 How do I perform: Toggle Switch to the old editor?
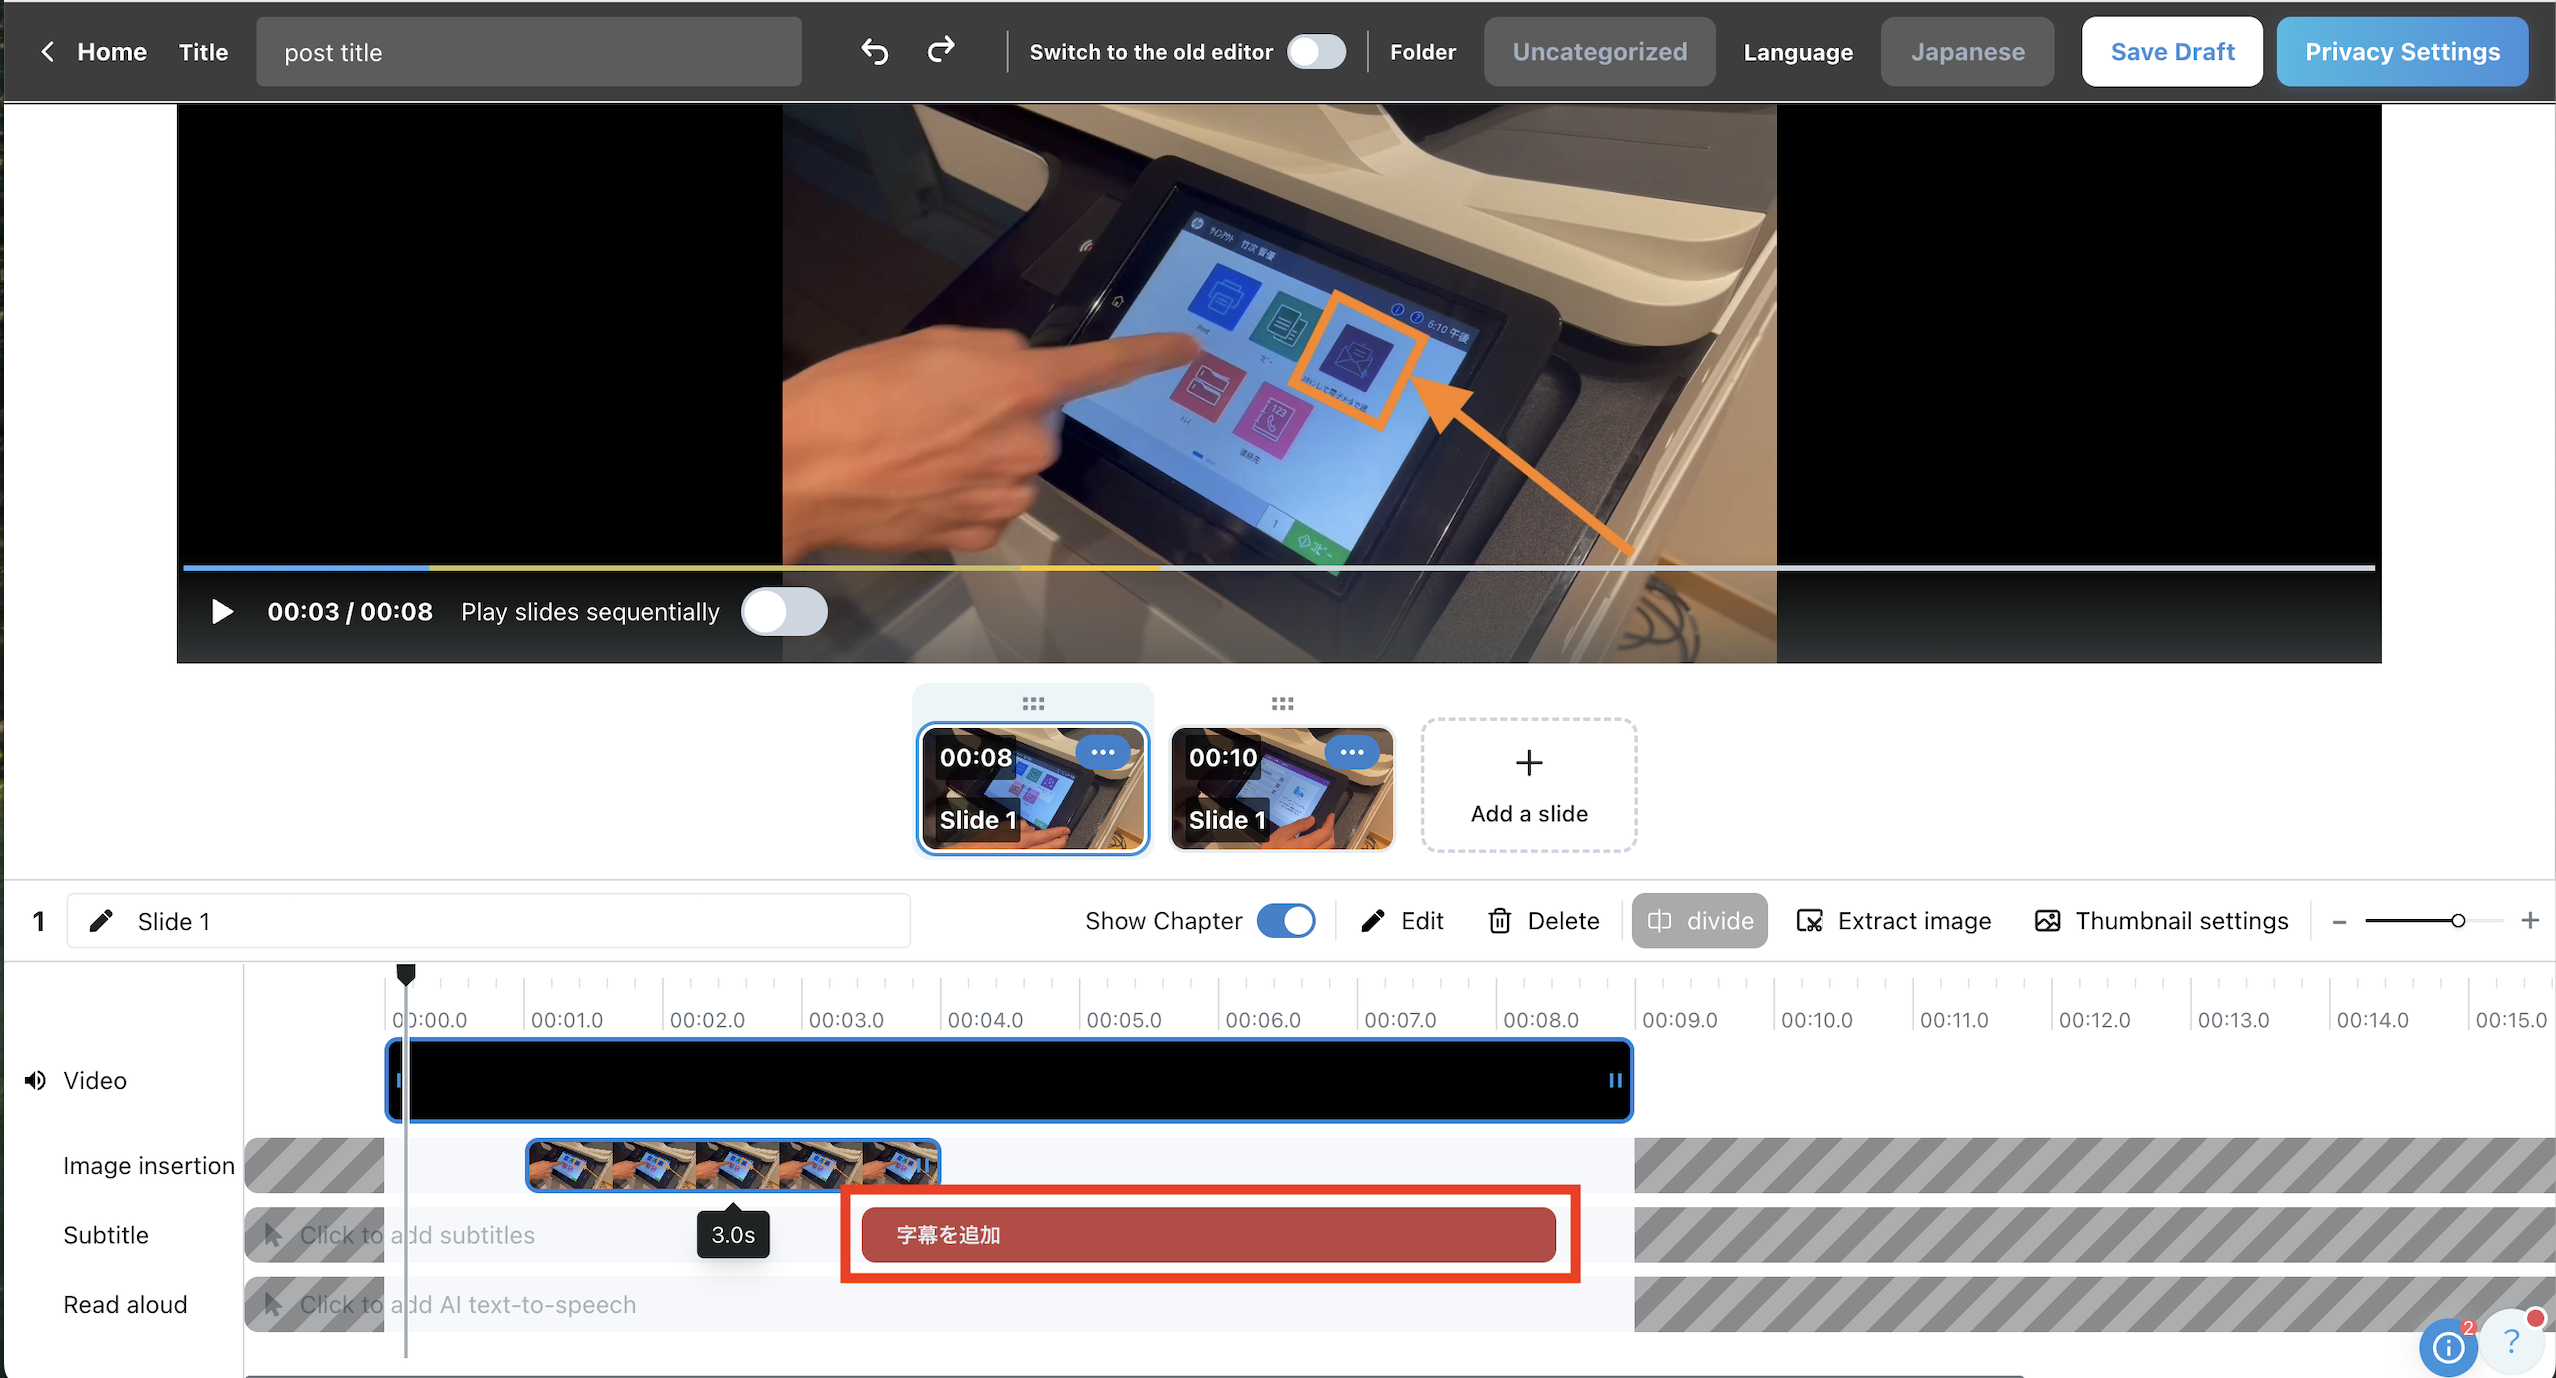click(x=1315, y=51)
